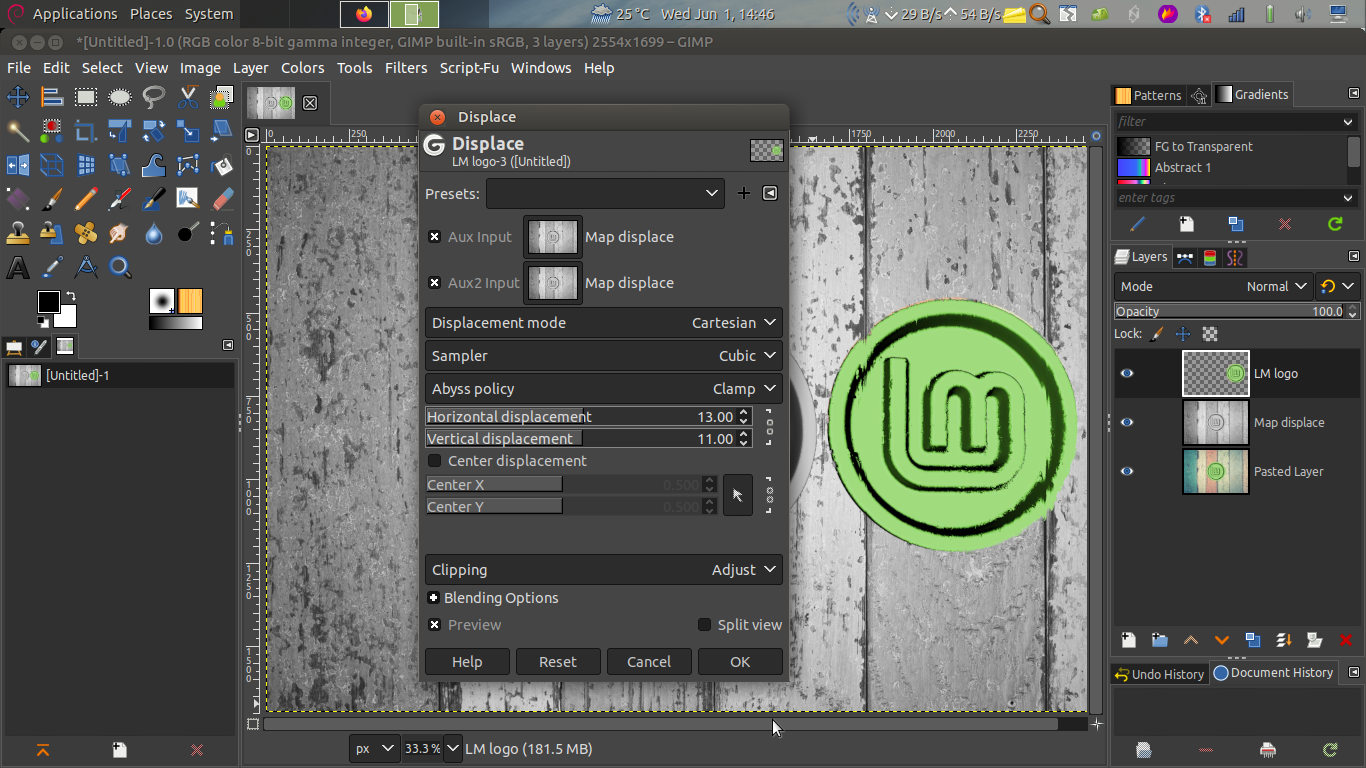
Task: Click the red delete layer icon
Action: tap(1346, 640)
